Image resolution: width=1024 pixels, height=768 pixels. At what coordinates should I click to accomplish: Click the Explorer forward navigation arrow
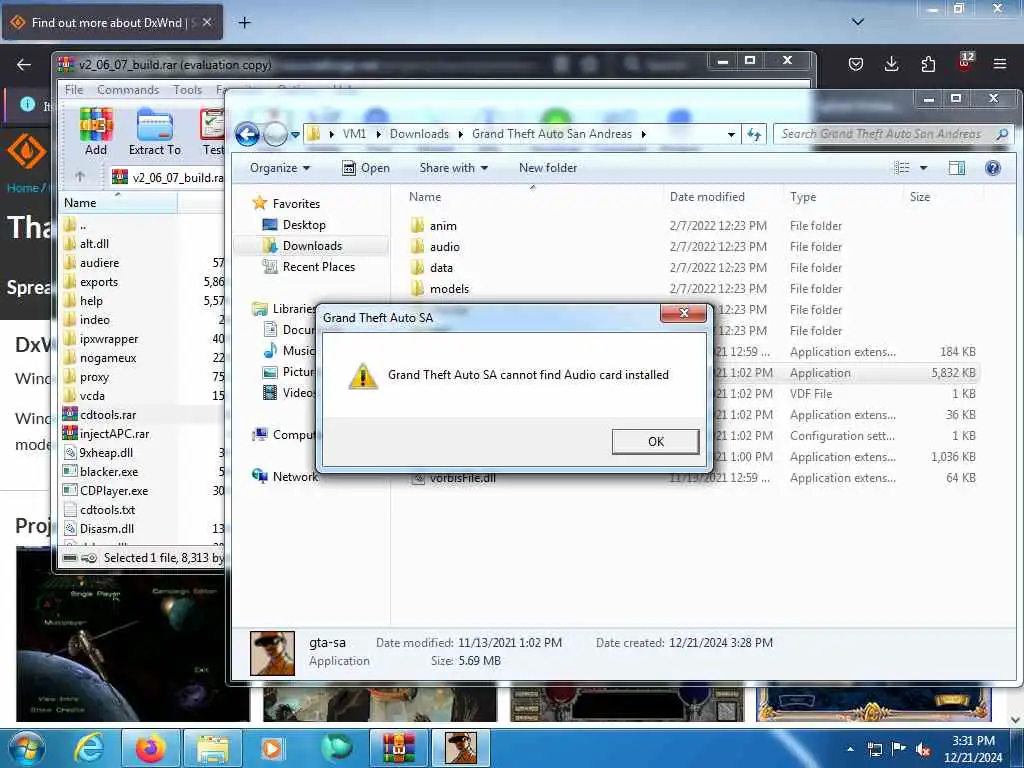(276, 135)
